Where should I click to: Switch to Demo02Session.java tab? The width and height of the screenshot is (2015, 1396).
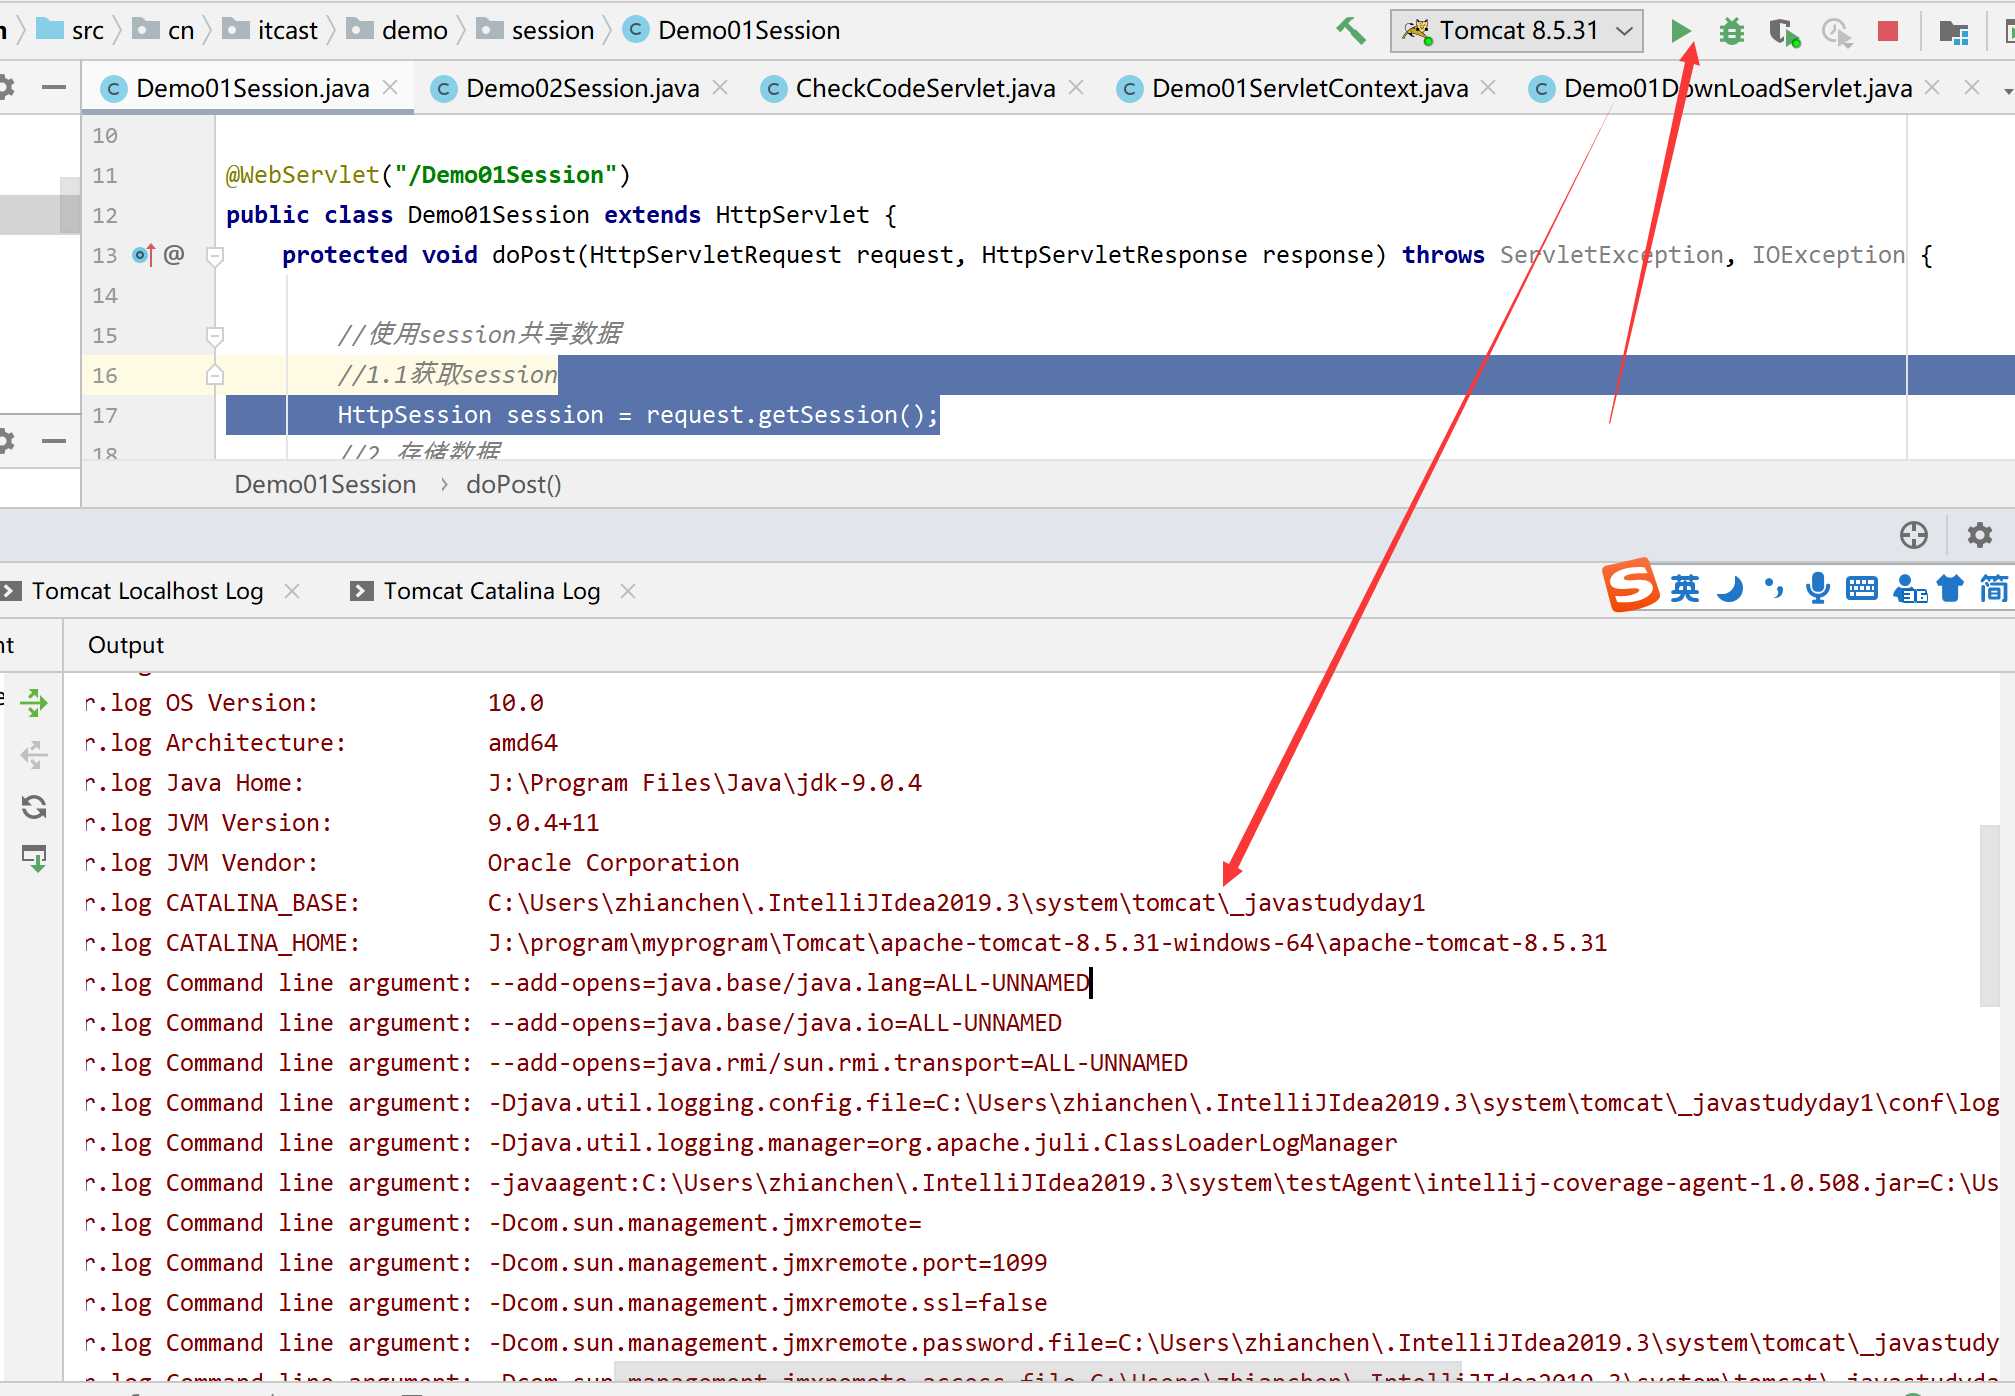(582, 88)
